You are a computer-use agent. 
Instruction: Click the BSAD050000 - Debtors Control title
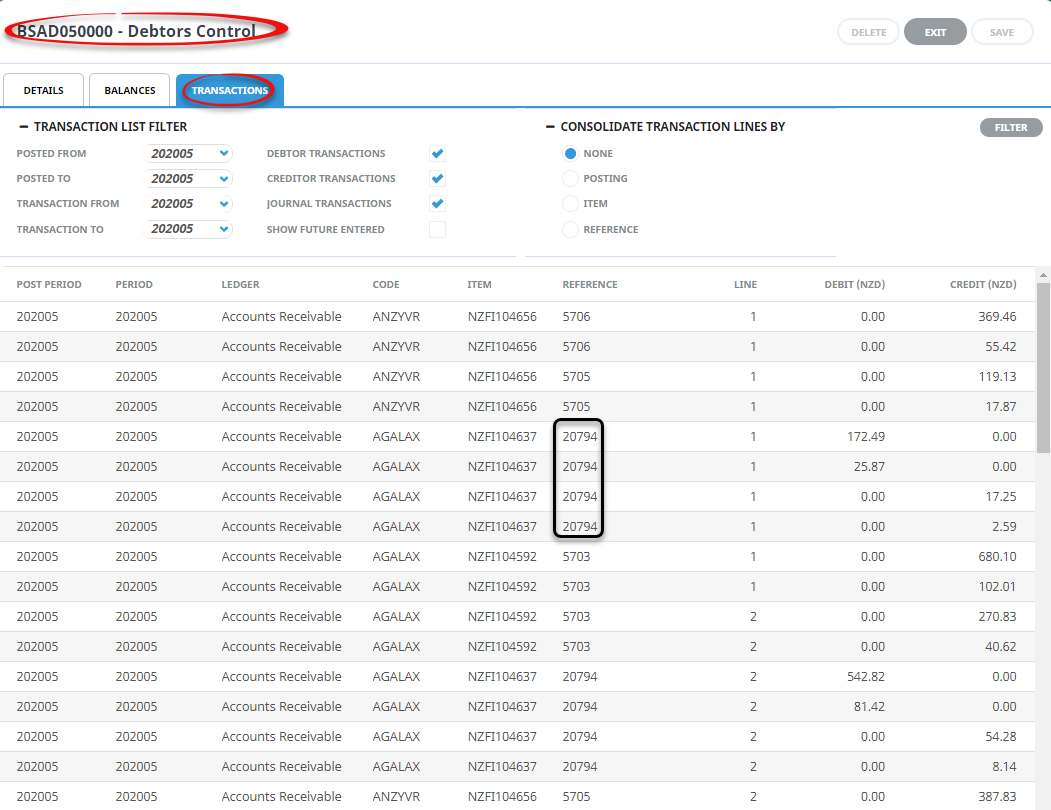point(136,31)
